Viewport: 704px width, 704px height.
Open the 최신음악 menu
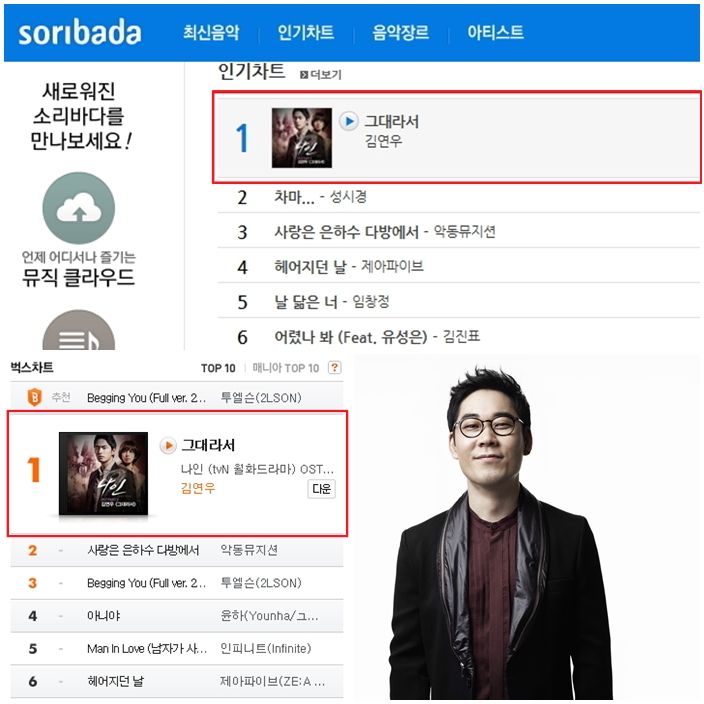pos(211,32)
